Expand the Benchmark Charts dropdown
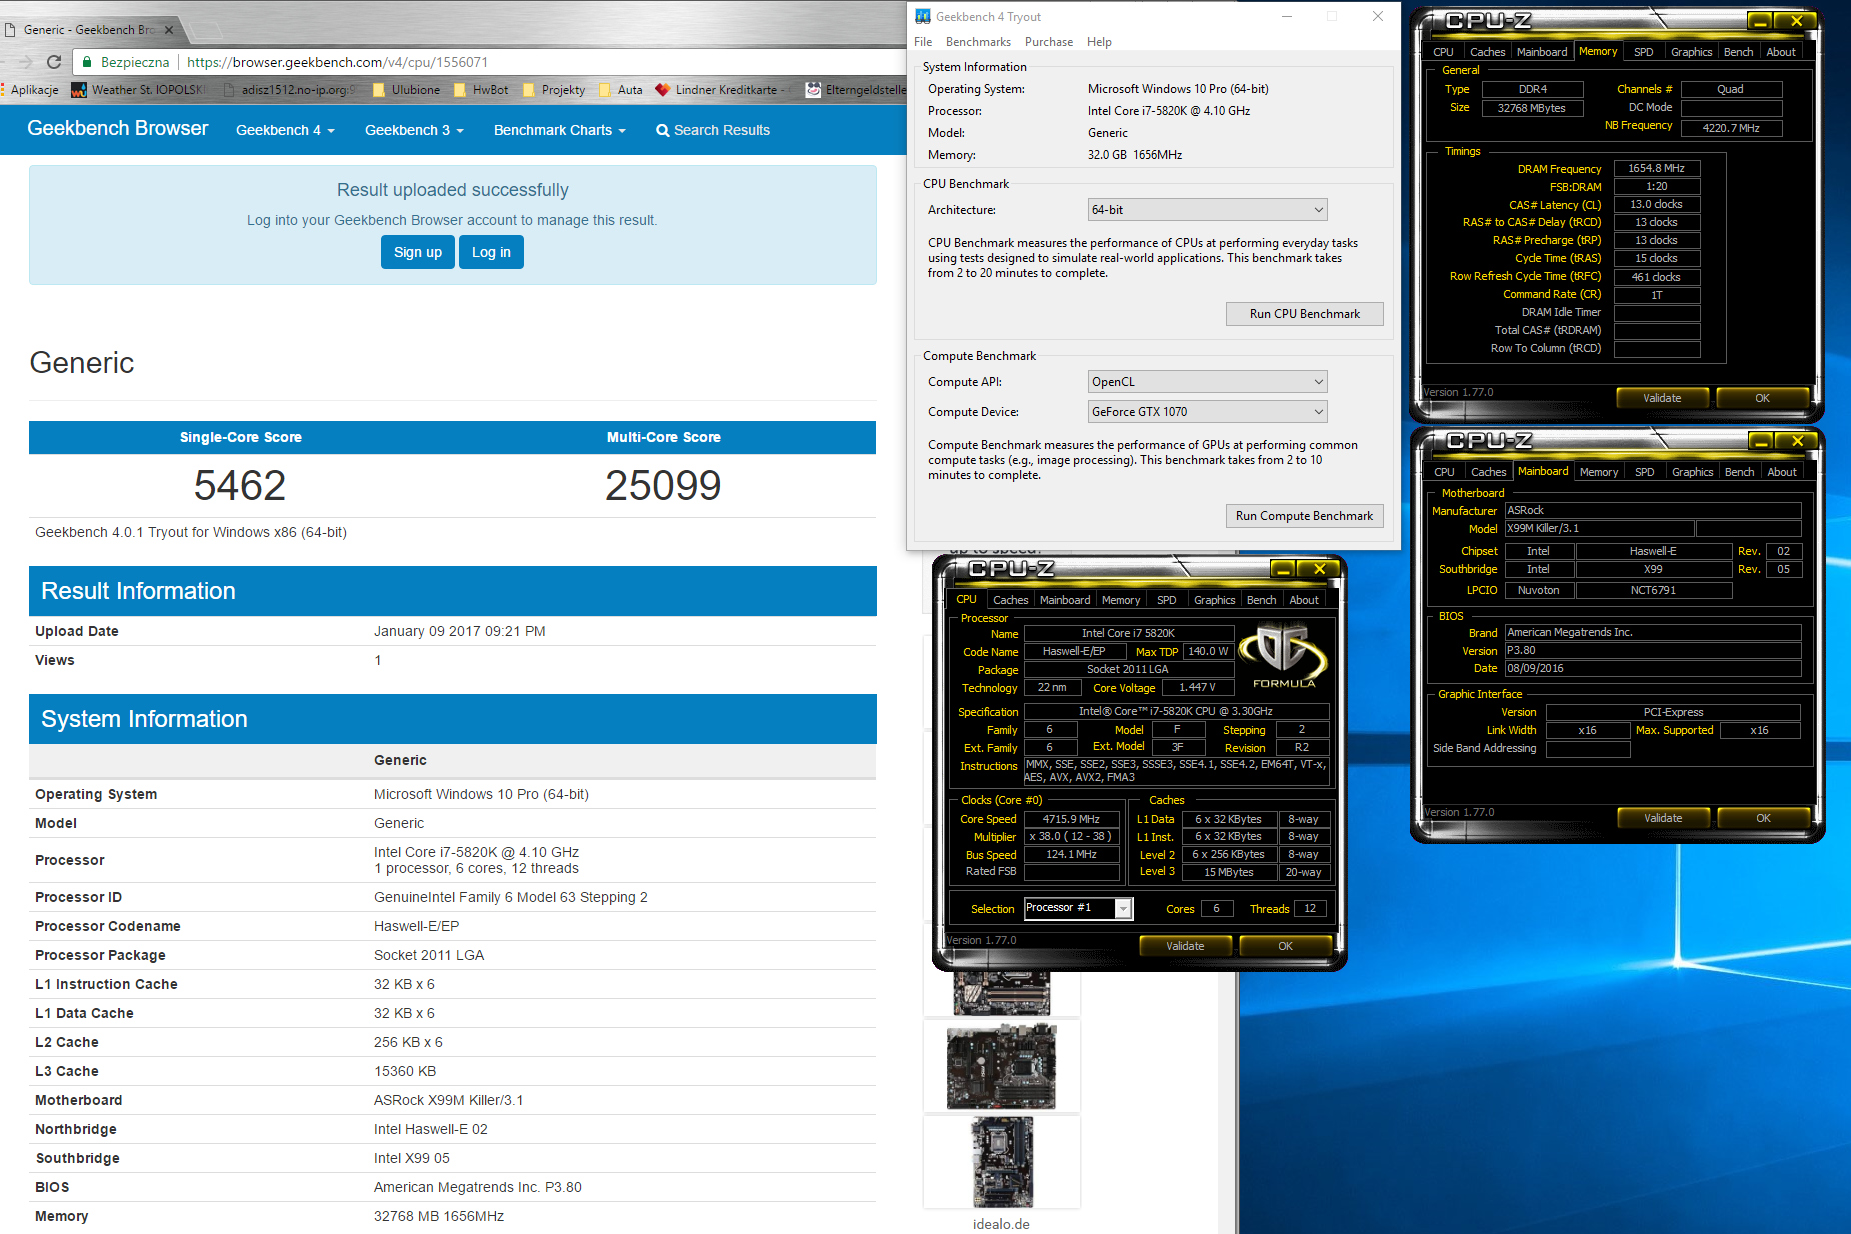The image size is (1851, 1234). coord(559,131)
